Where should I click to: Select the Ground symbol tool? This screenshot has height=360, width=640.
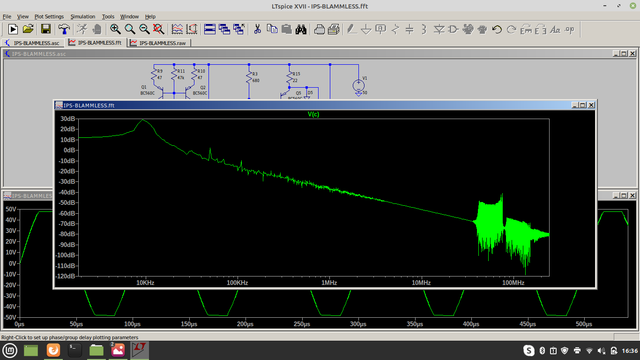coord(366,29)
